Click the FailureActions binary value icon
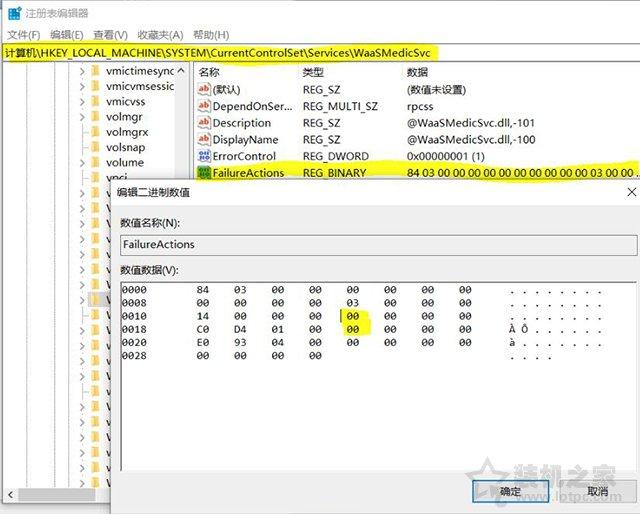 [x=204, y=173]
